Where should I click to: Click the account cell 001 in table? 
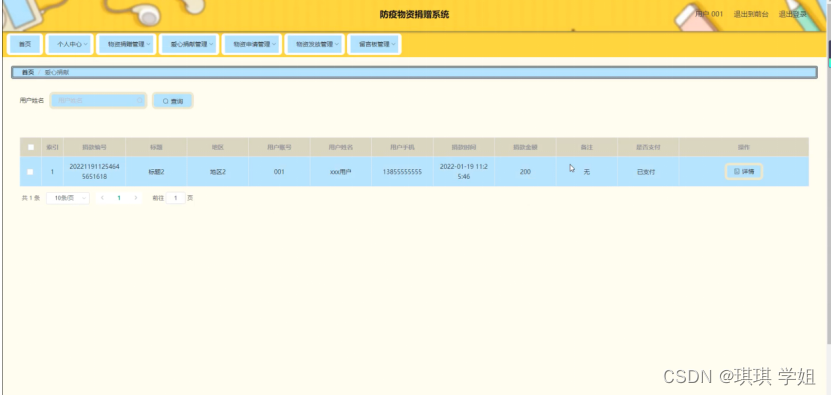(279, 172)
